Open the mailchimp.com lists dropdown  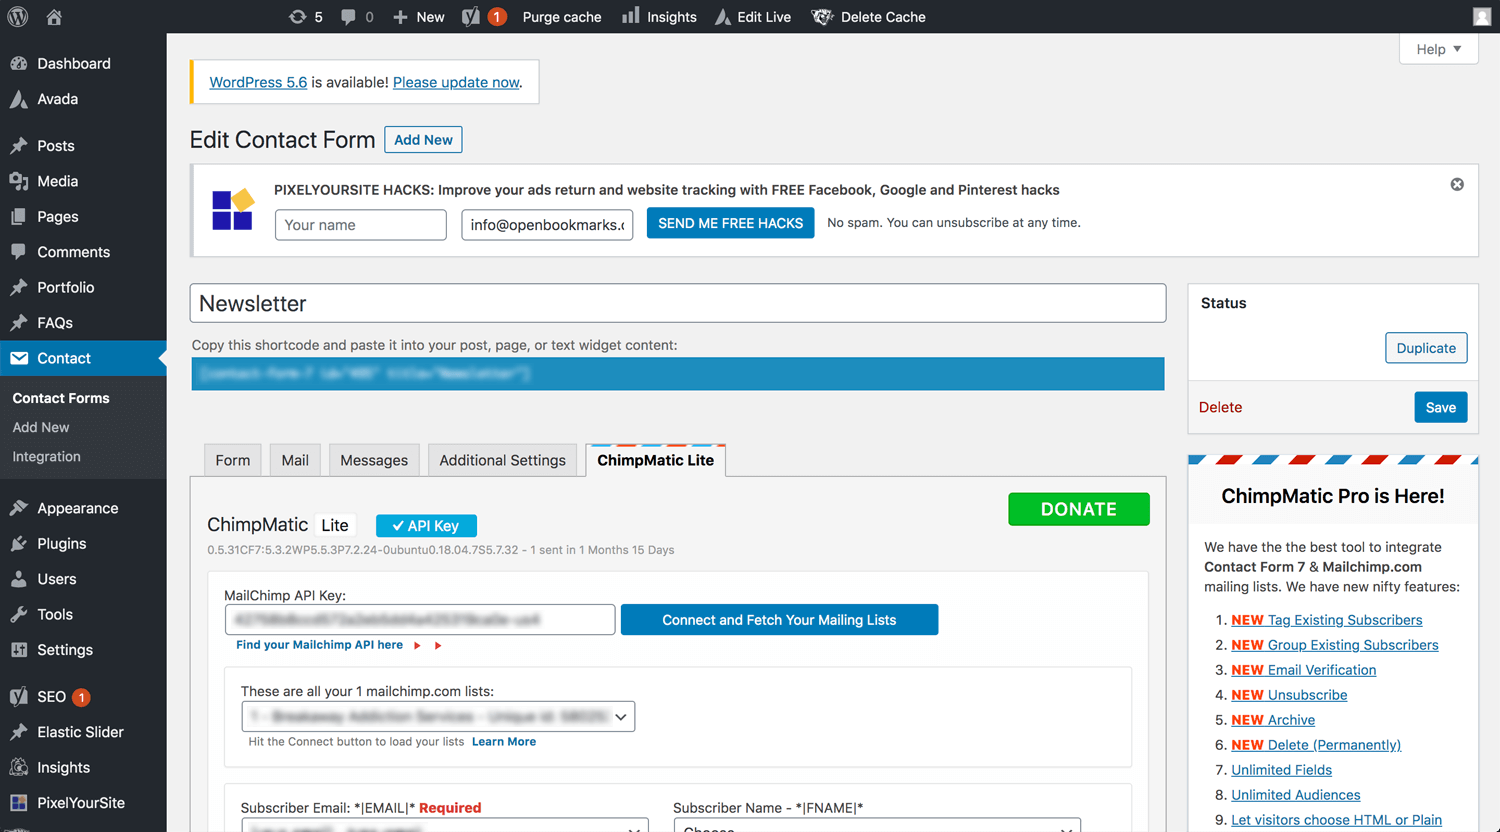click(438, 717)
